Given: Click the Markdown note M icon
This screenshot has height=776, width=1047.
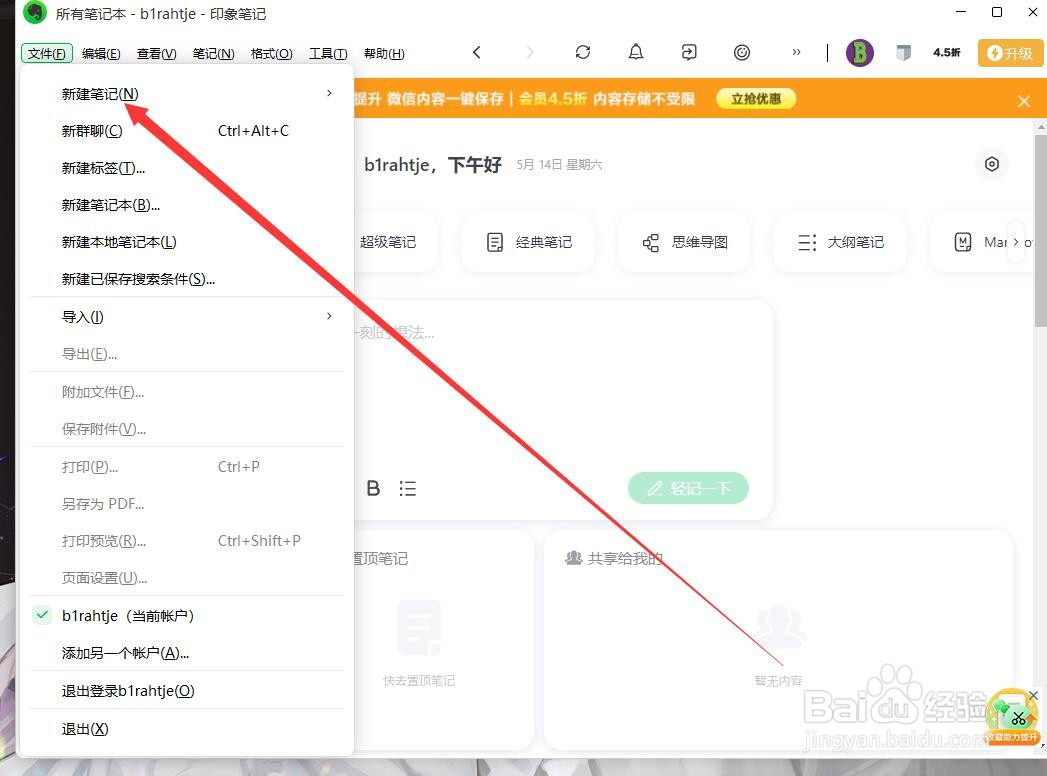Looking at the screenshot, I should click(963, 242).
